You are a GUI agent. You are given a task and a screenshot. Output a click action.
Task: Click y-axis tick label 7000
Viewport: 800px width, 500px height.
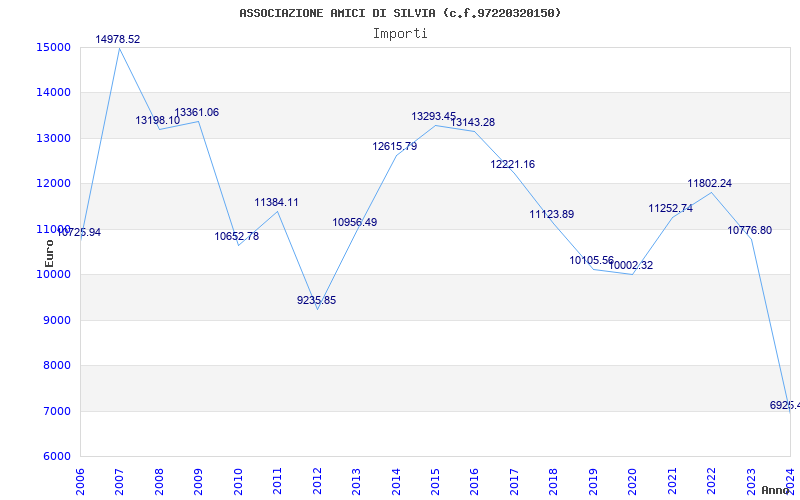[56, 411]
